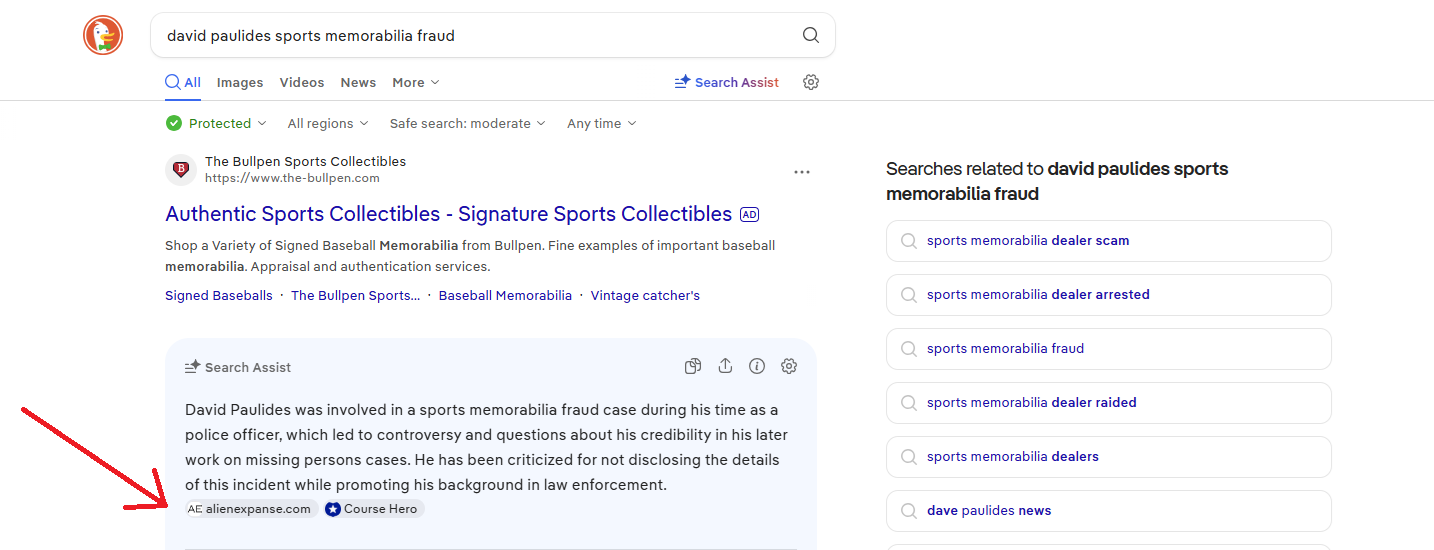Open Search Assist gear settings icon
1434x550 pixels.
click(x=789, y=366)
